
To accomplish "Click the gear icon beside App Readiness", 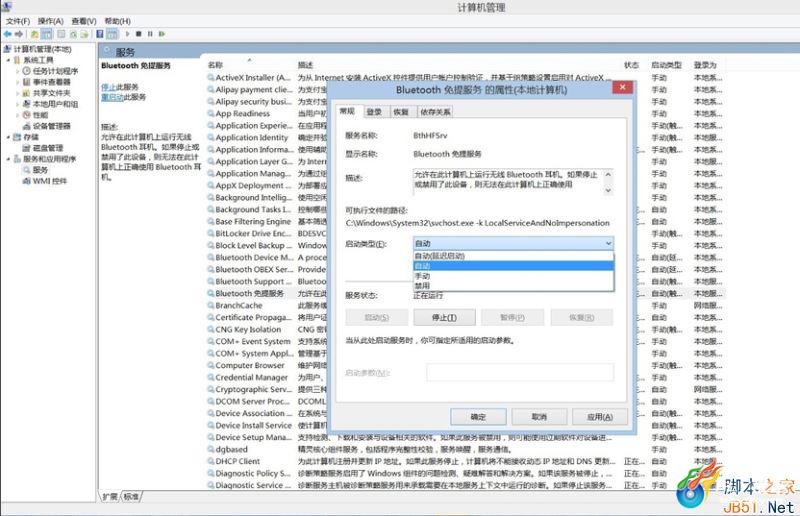I will (211, 113).
